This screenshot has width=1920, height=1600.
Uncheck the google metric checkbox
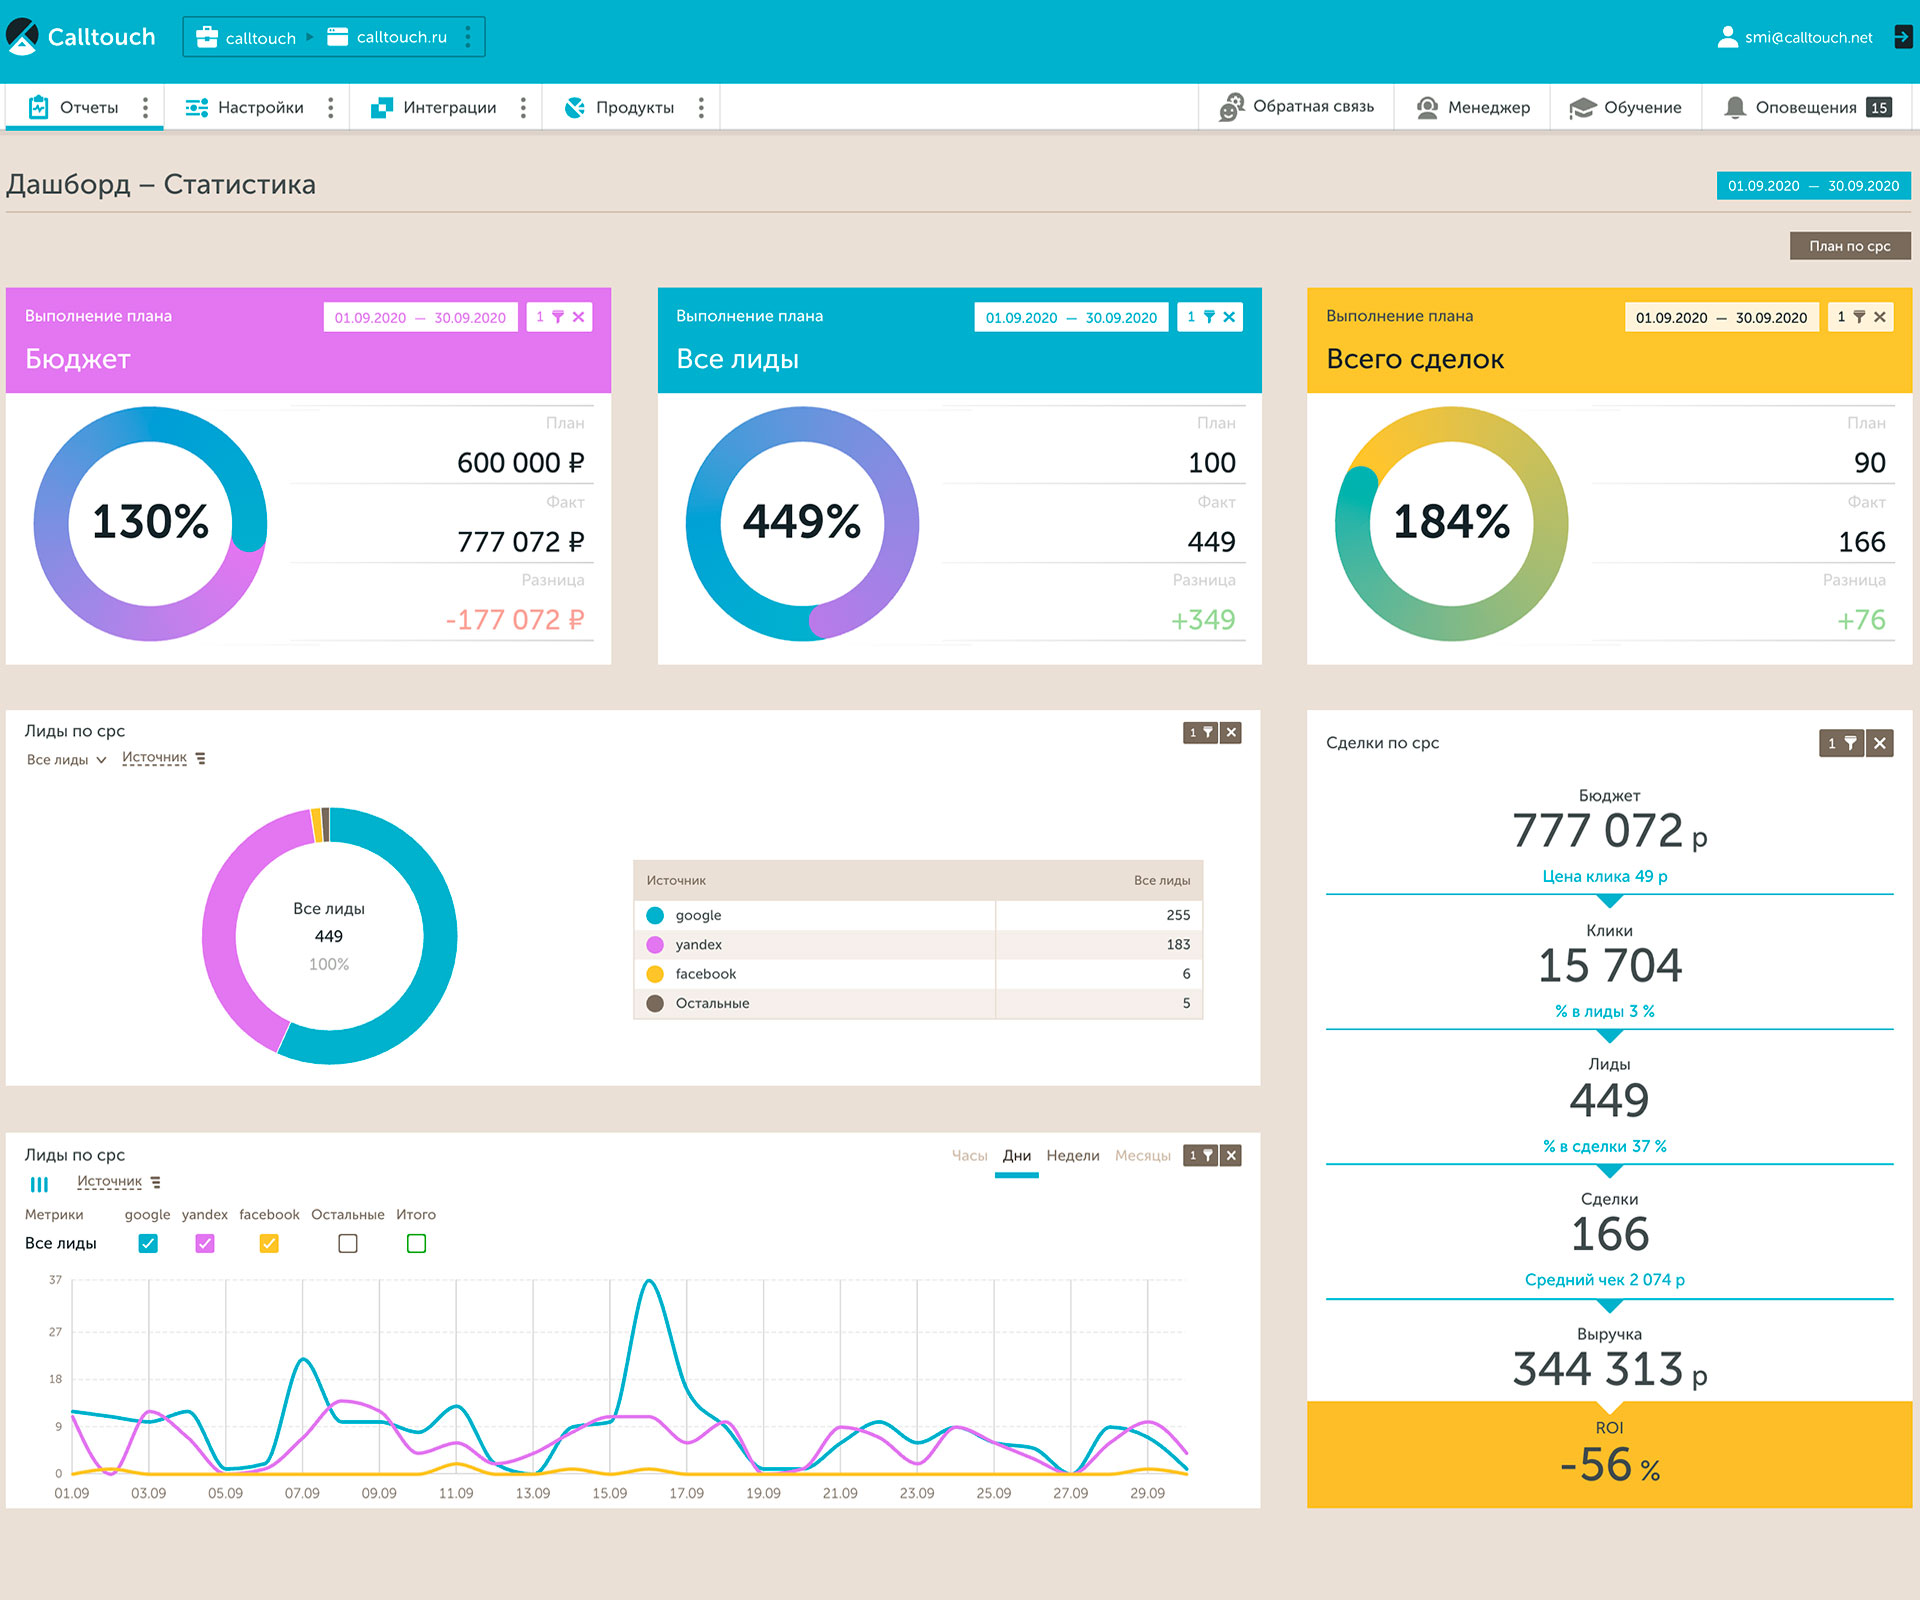click(148, 1243)
